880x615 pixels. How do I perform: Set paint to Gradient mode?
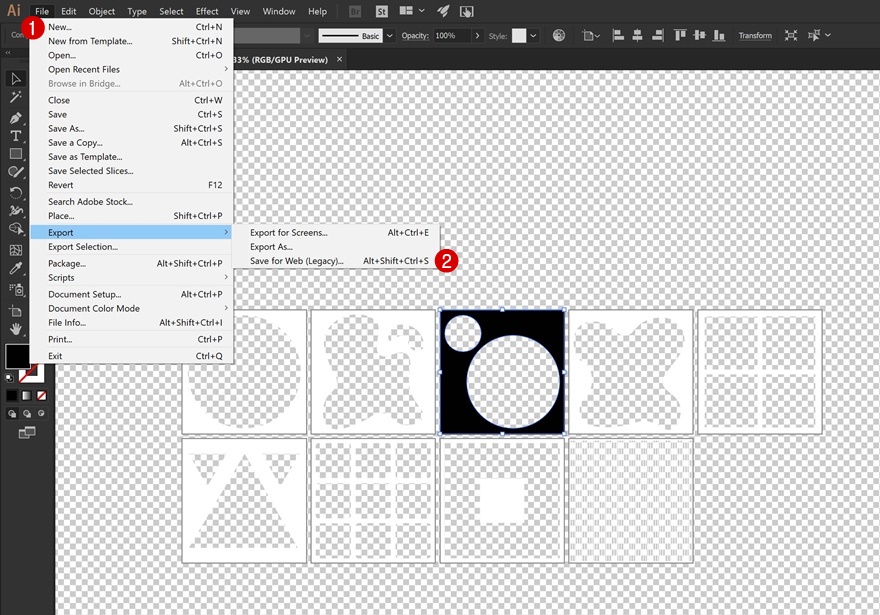(x=26, y=396)
